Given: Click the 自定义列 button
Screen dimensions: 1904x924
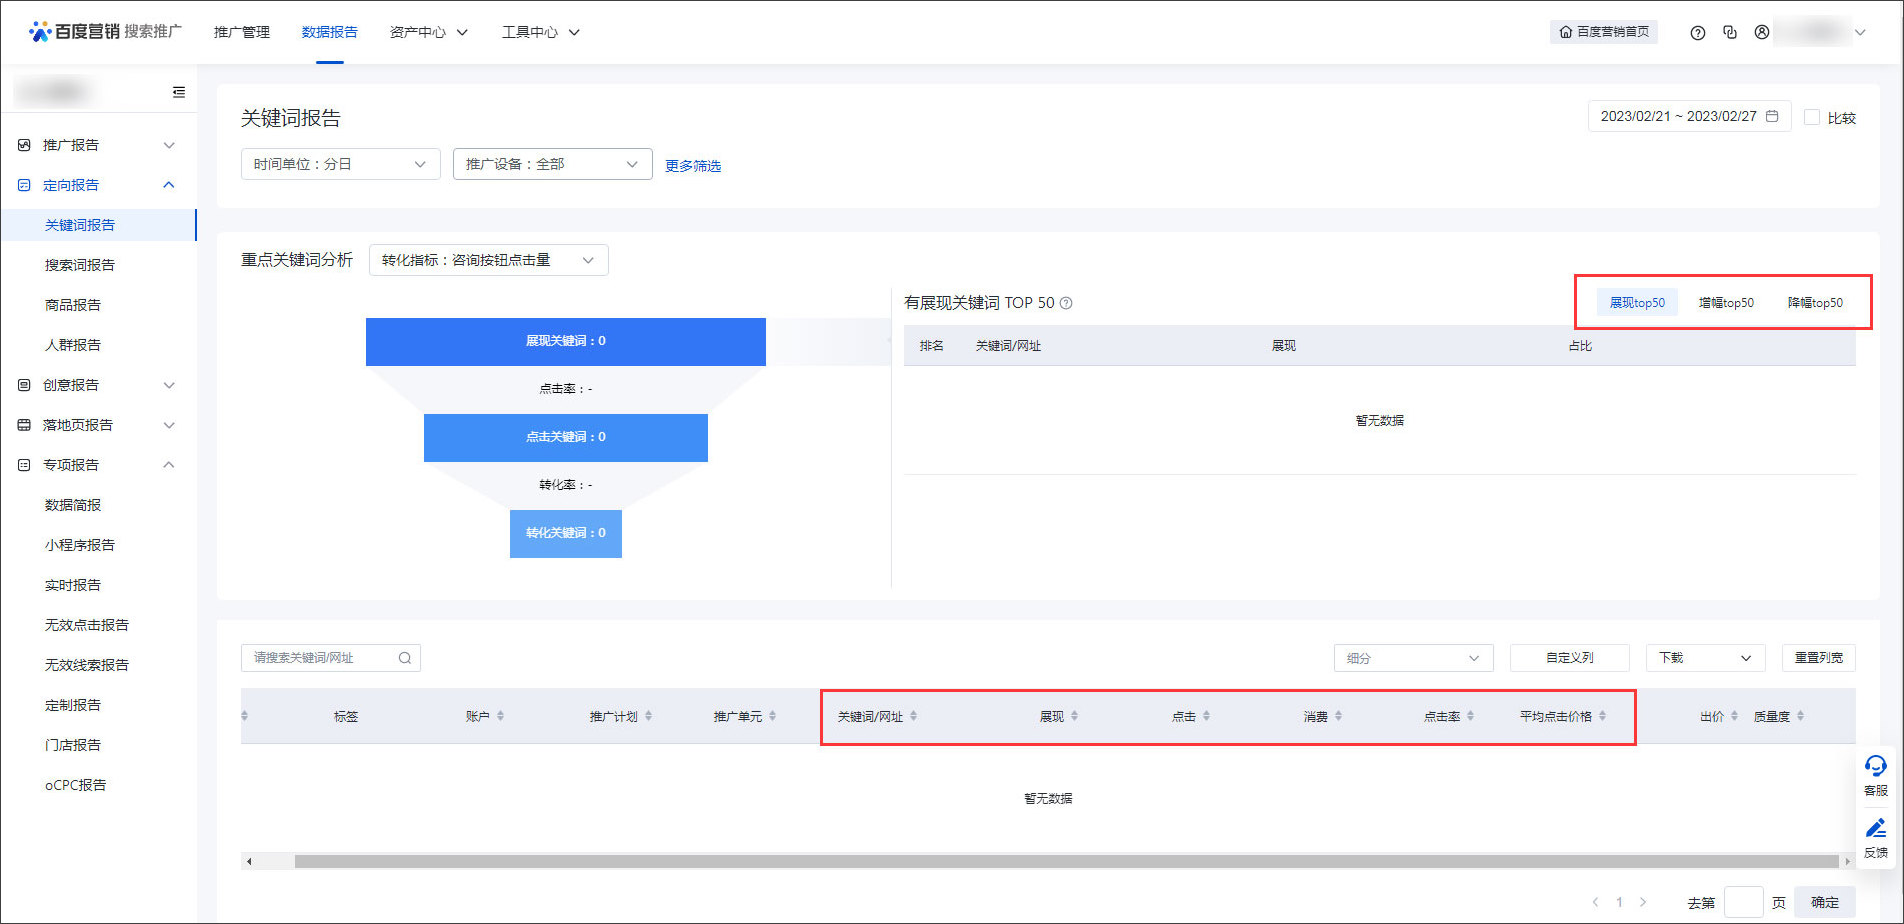Looking at the screenshot, I should (1572, 657).
